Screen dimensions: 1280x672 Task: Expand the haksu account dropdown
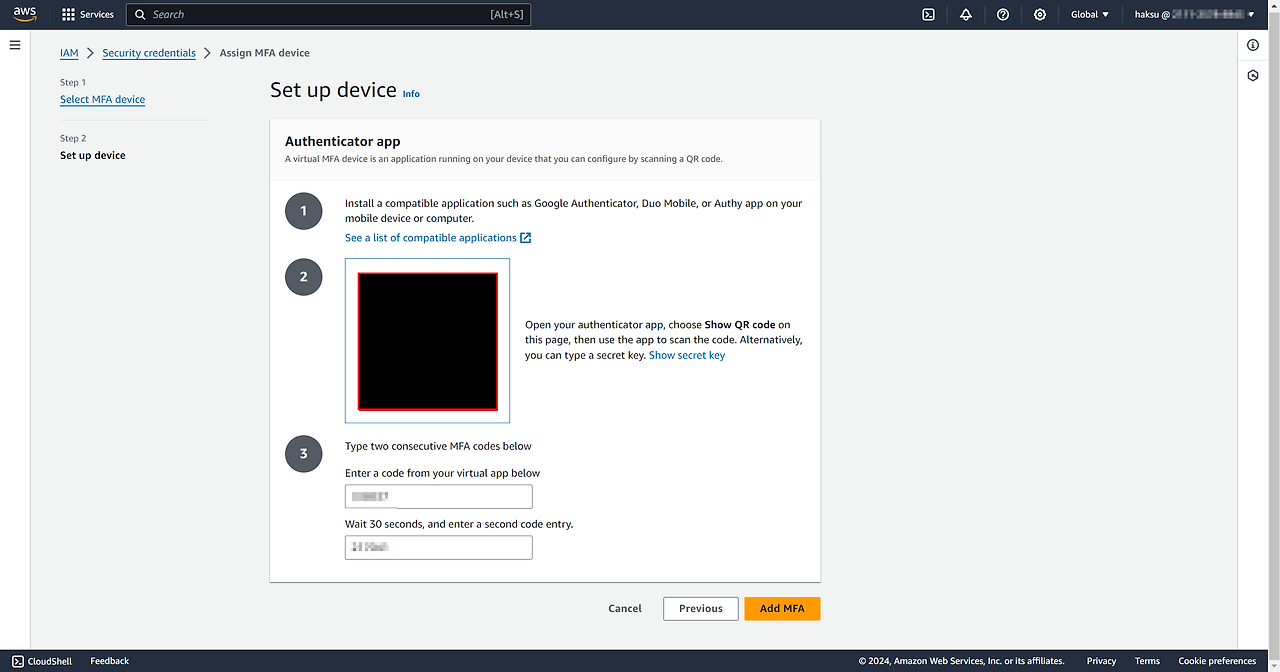[x=1194, y=14]
